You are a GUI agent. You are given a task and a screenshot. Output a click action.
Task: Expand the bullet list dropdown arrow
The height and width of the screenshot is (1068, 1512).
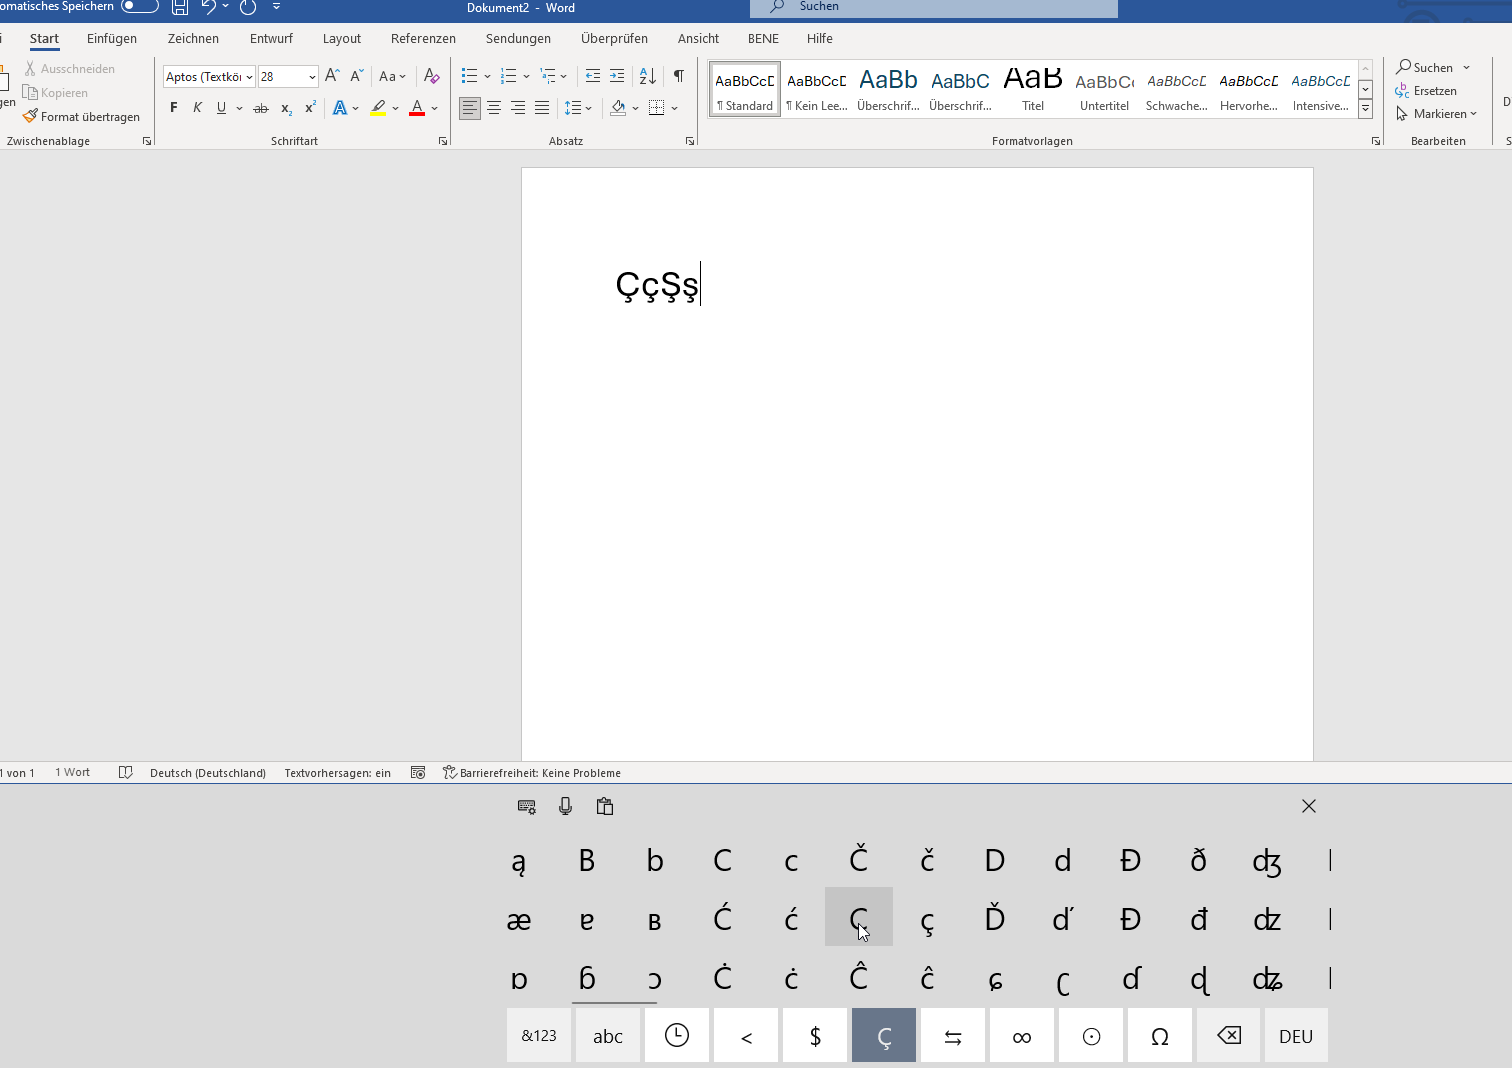click(x=487, y=76)
